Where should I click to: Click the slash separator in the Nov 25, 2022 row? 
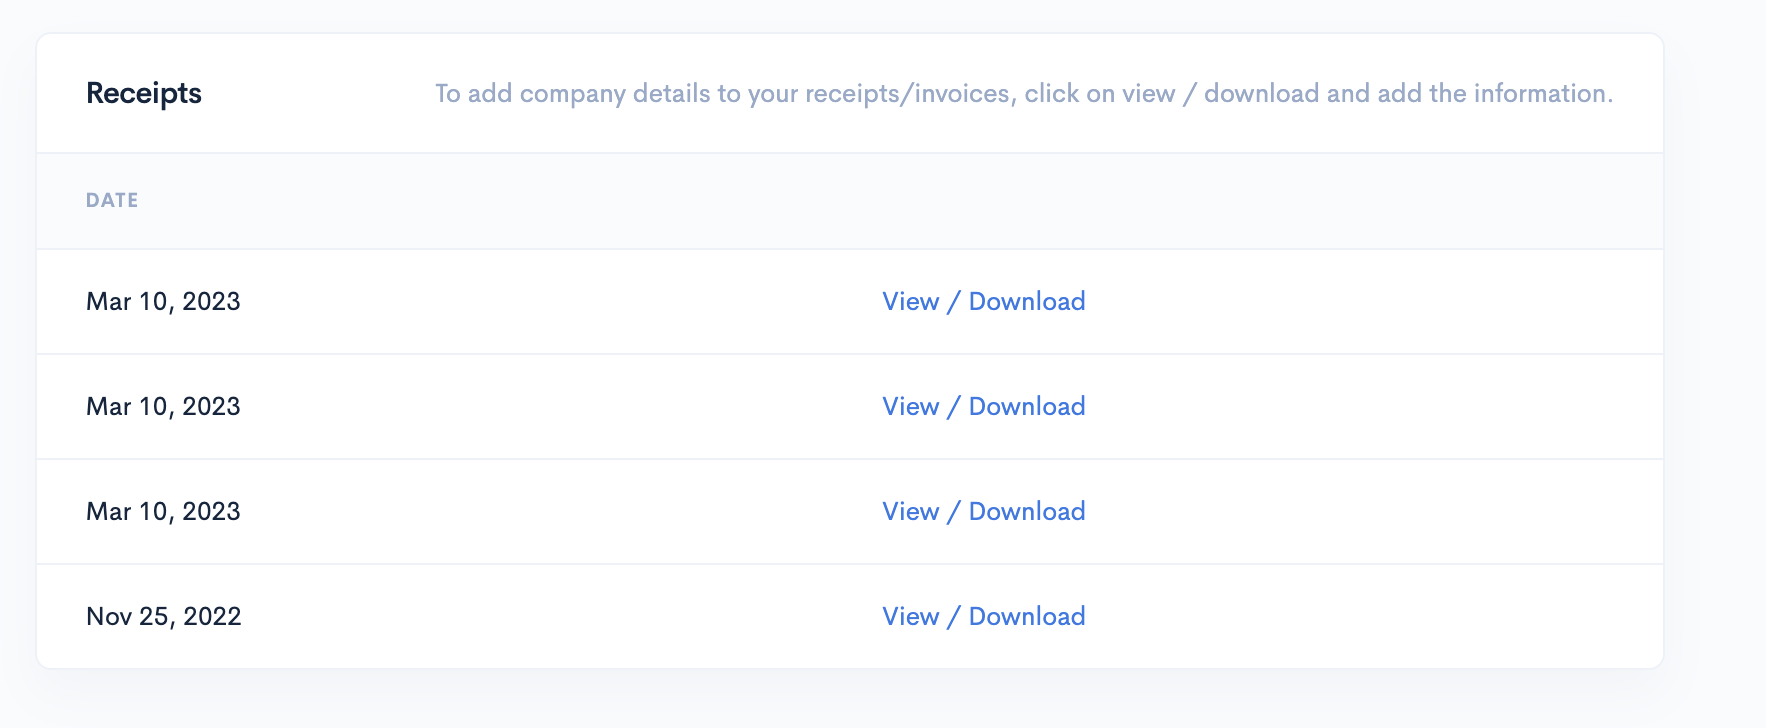(954, 616)
